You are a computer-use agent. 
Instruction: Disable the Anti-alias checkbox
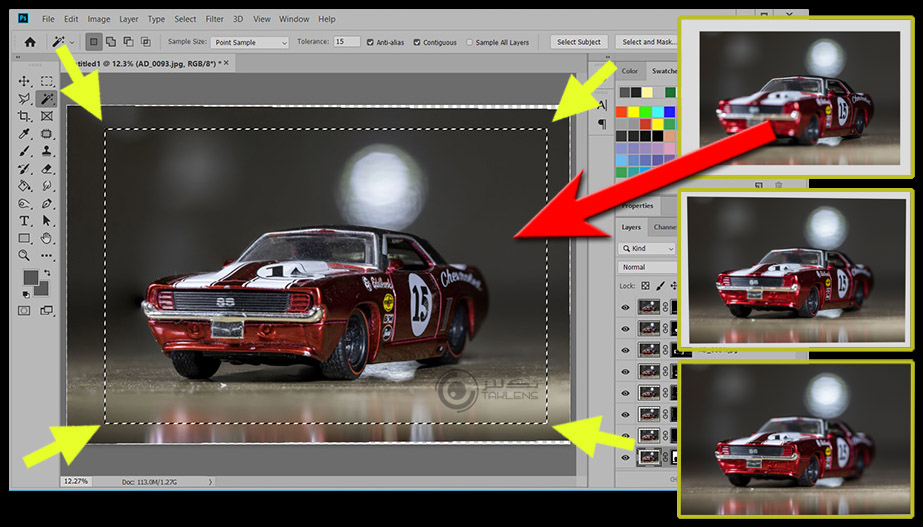point(371,42)
